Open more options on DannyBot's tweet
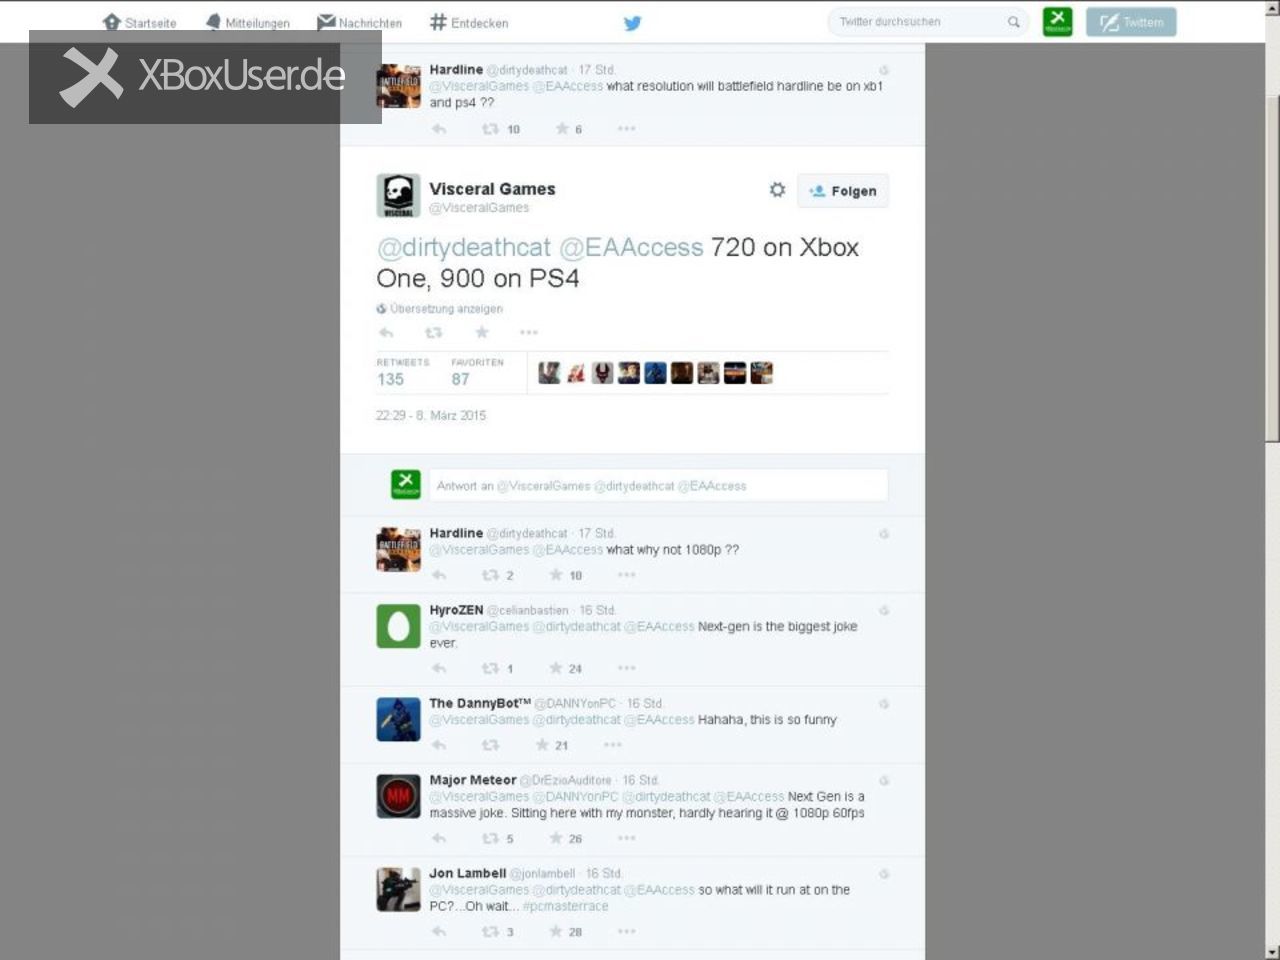The image size is (1280, 960). coord(613,745)
